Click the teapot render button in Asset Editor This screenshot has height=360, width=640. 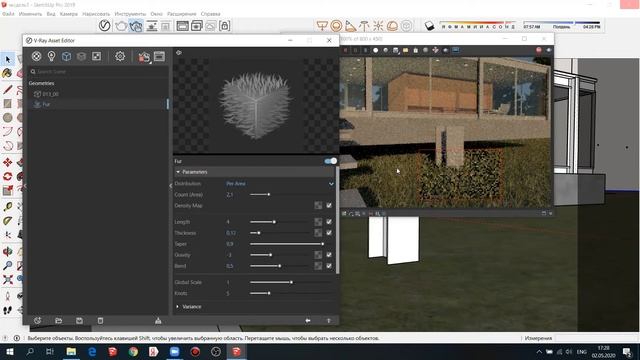pyautogui.click(x=144, y=57)
